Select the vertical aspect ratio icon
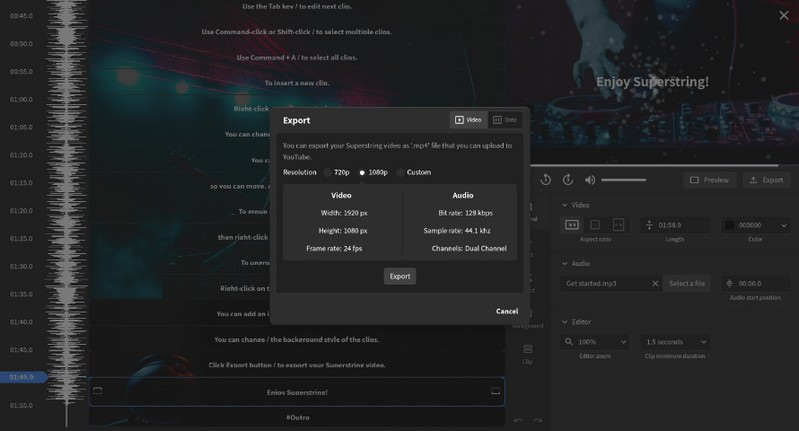 (618, 225)
